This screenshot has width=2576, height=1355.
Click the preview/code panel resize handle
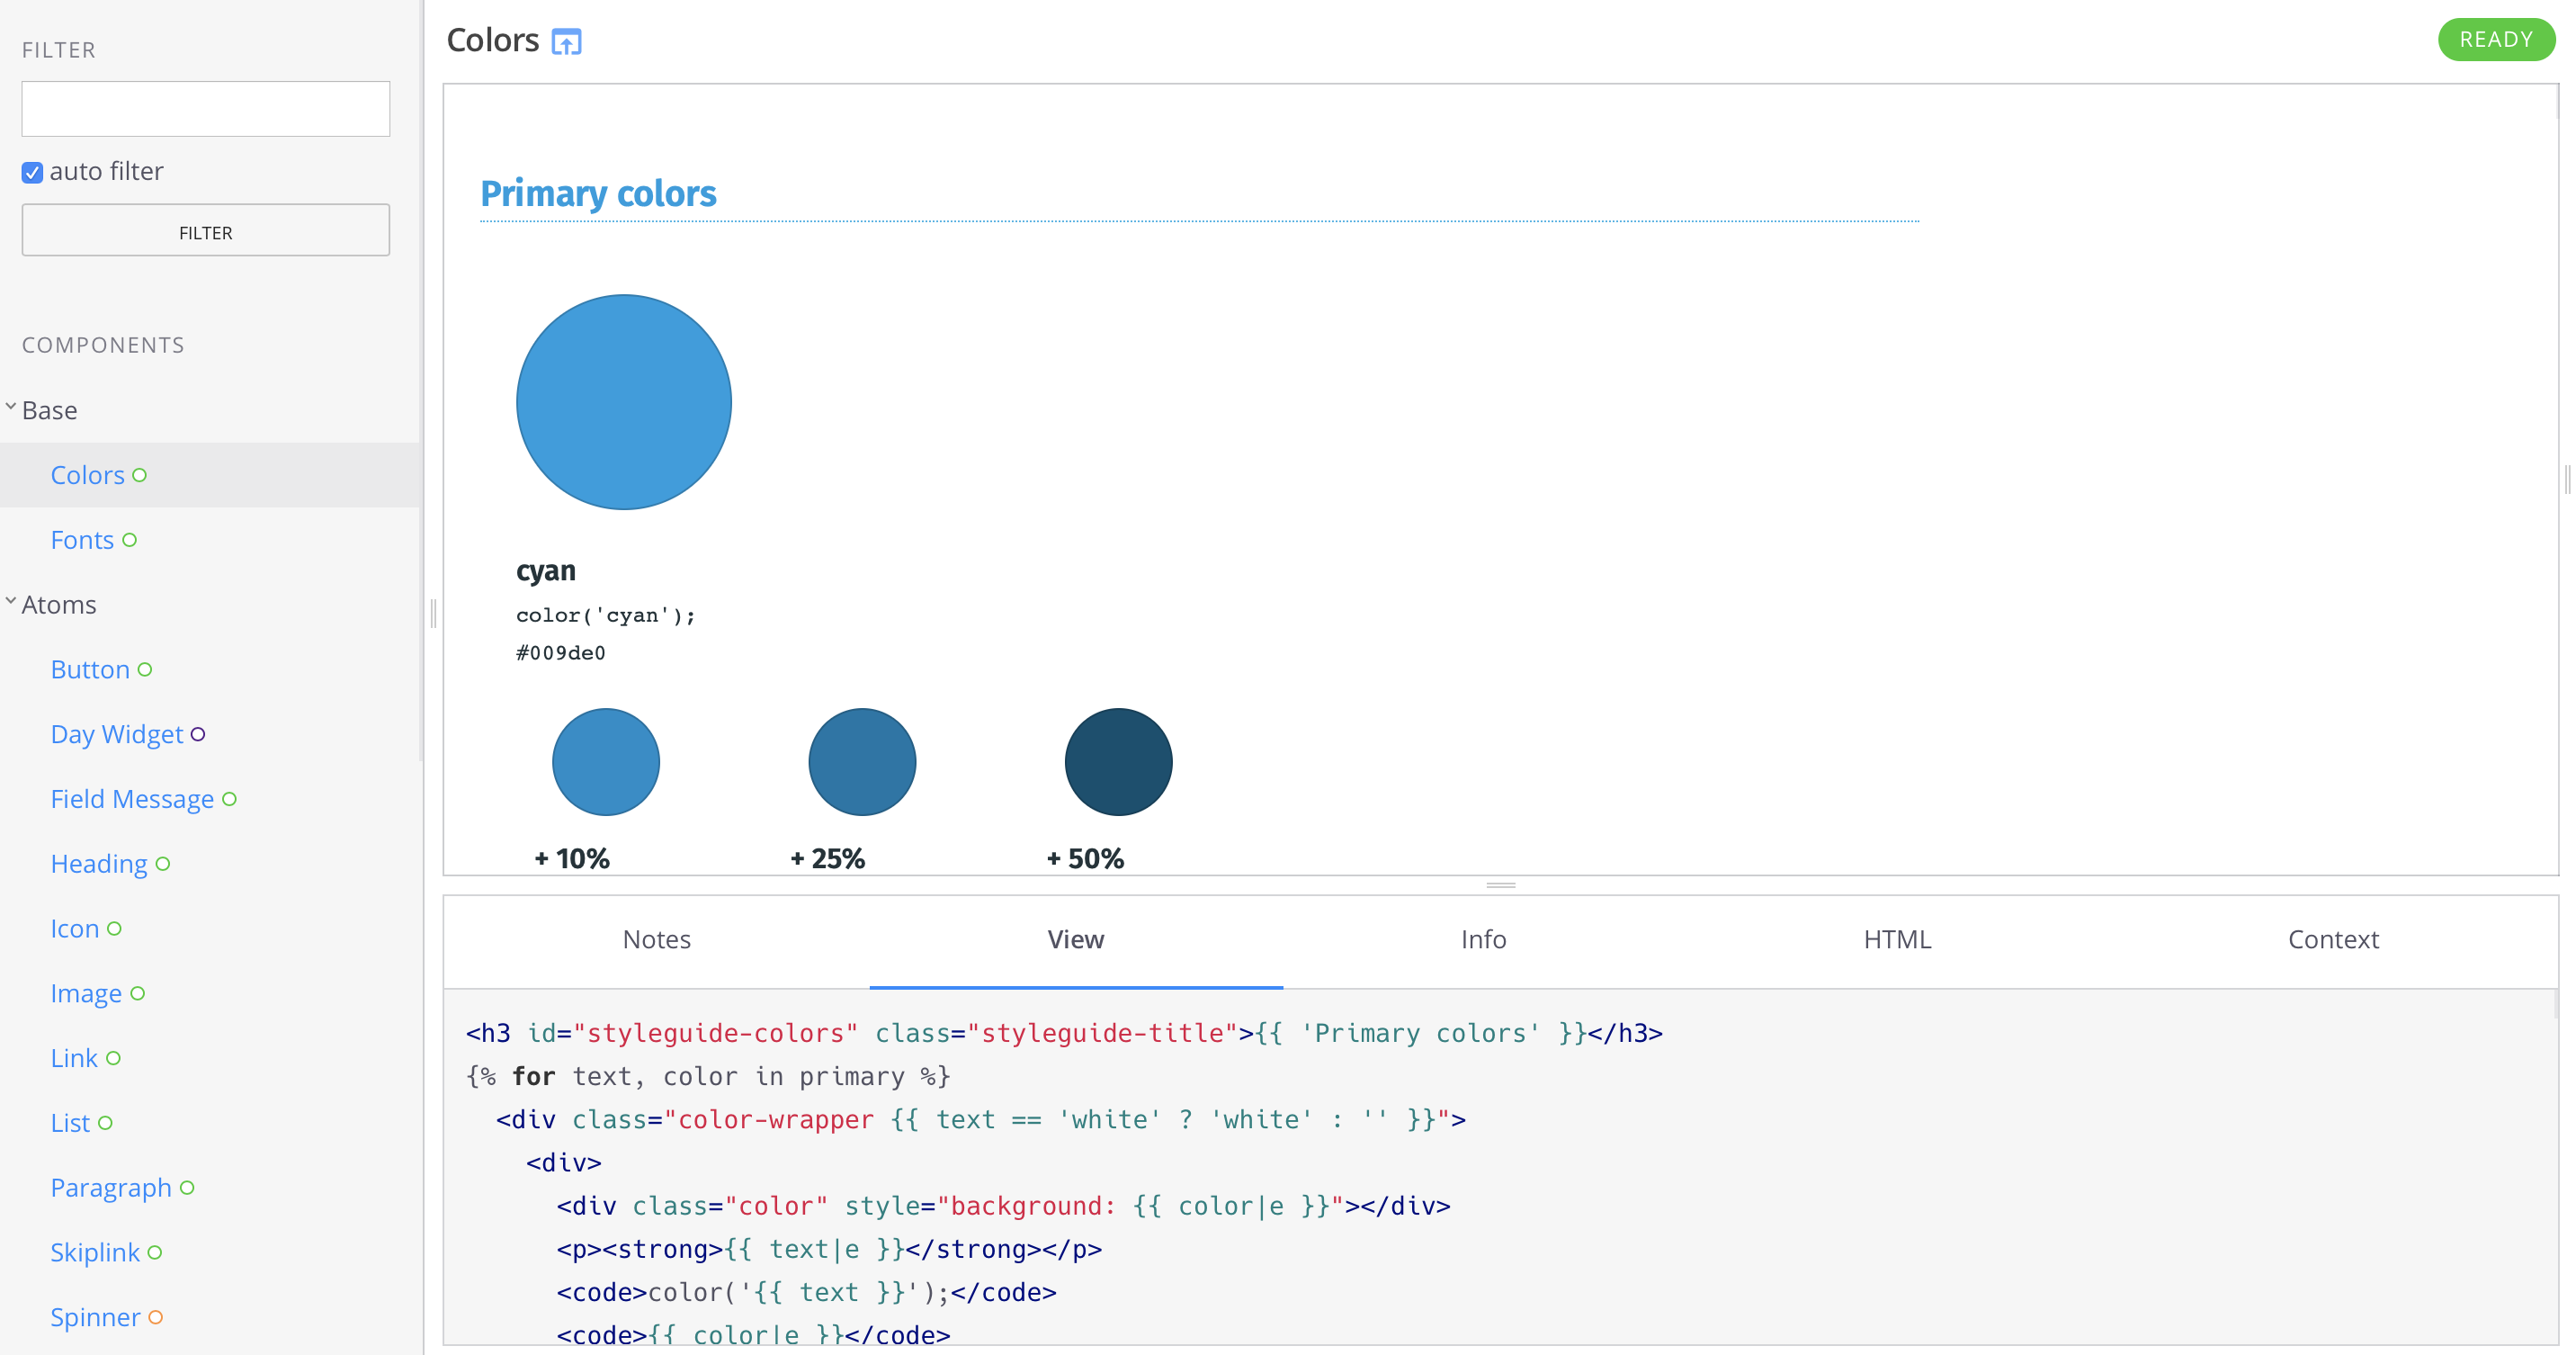coord(1501,885)
